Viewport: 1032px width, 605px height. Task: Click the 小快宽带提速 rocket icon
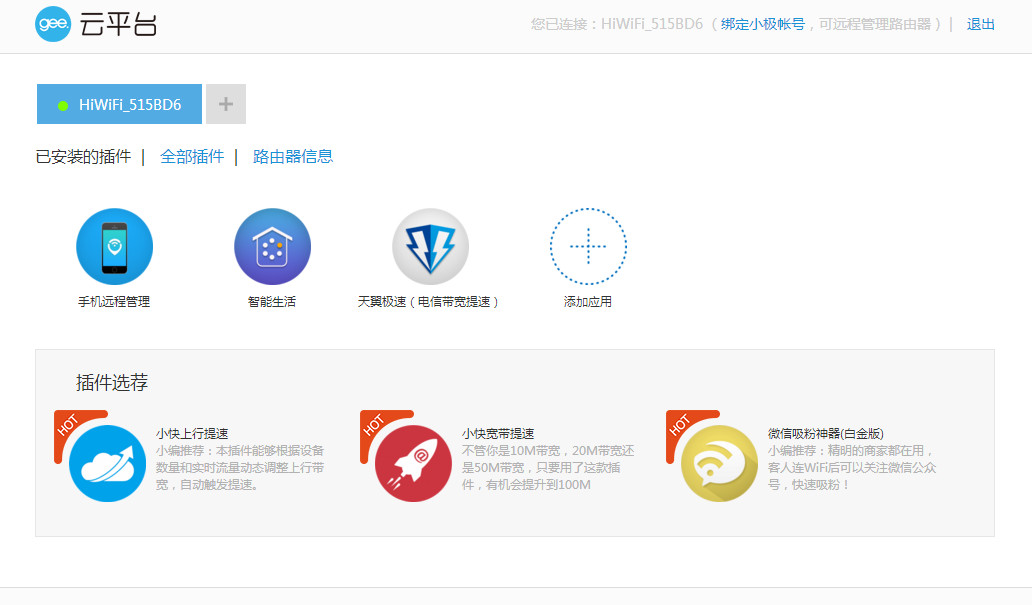pos(413,463)
